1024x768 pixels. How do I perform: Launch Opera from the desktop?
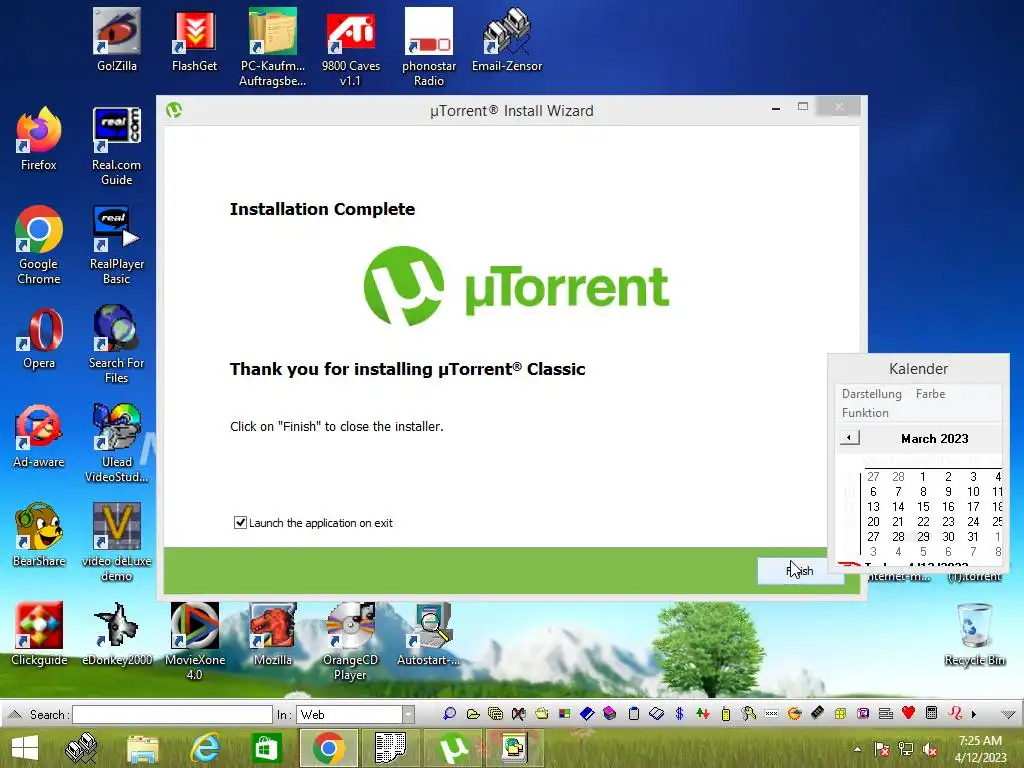point(39,338)
